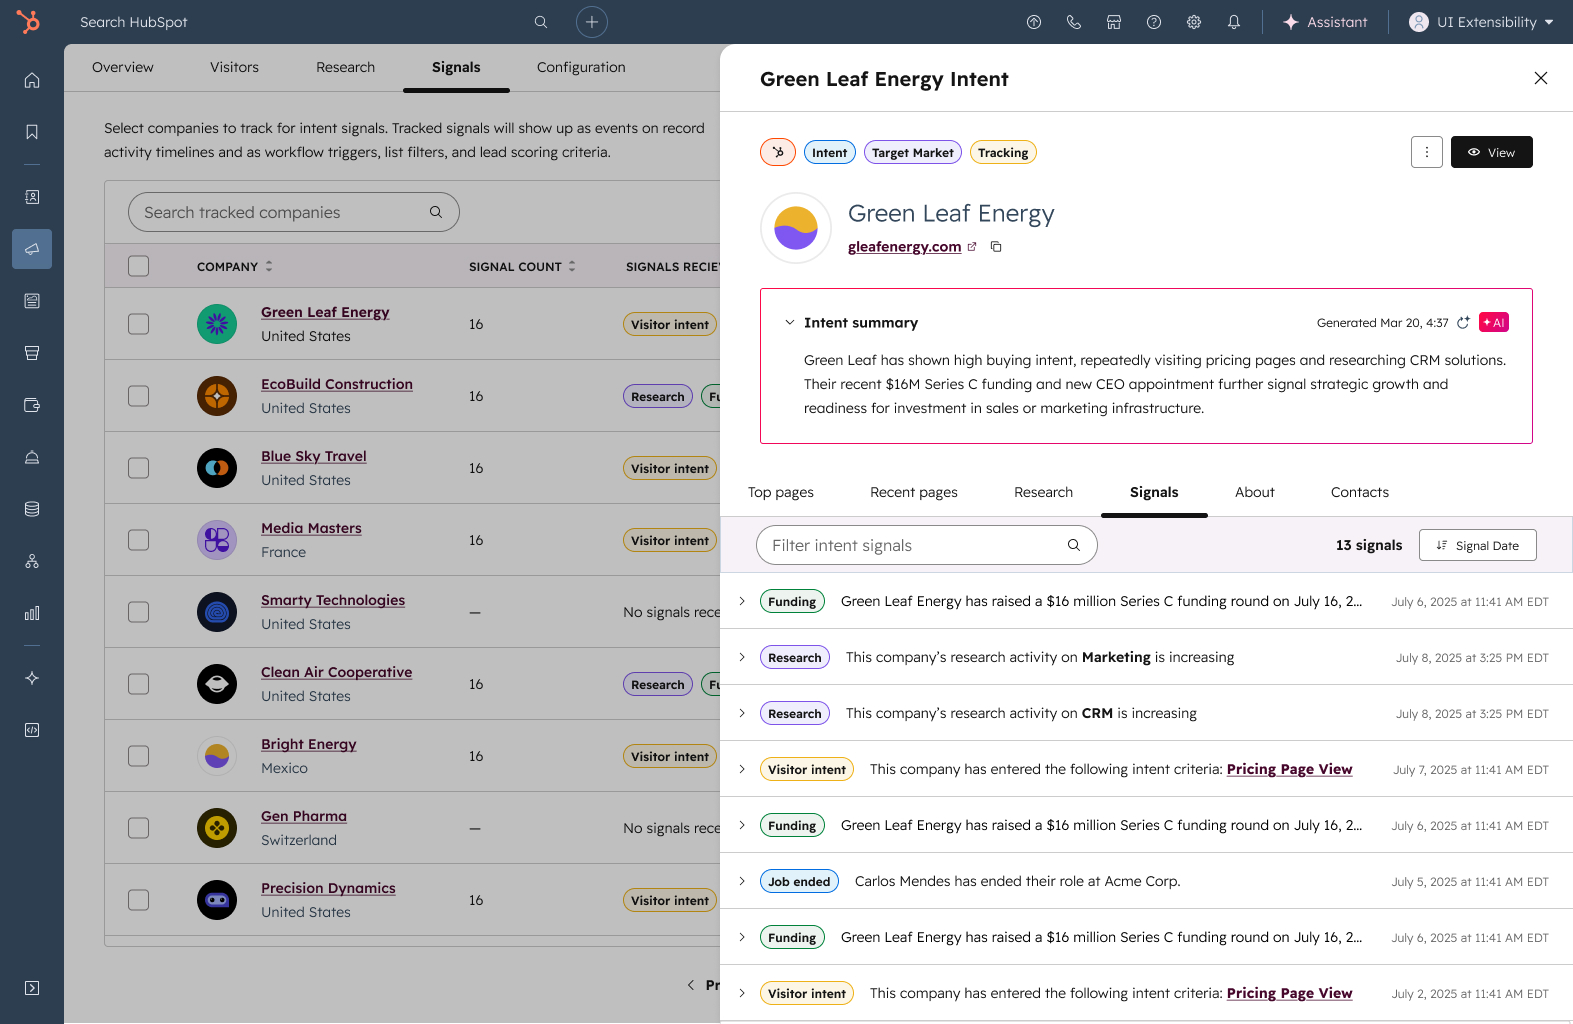Open the megaphone Marketing sidebar icon

point(32,249)
